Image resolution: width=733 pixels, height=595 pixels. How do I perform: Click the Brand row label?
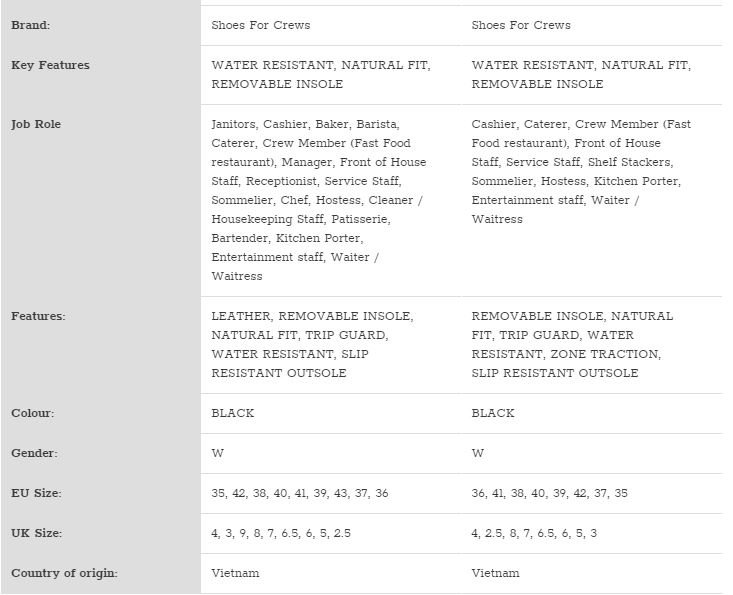point(30,25)
